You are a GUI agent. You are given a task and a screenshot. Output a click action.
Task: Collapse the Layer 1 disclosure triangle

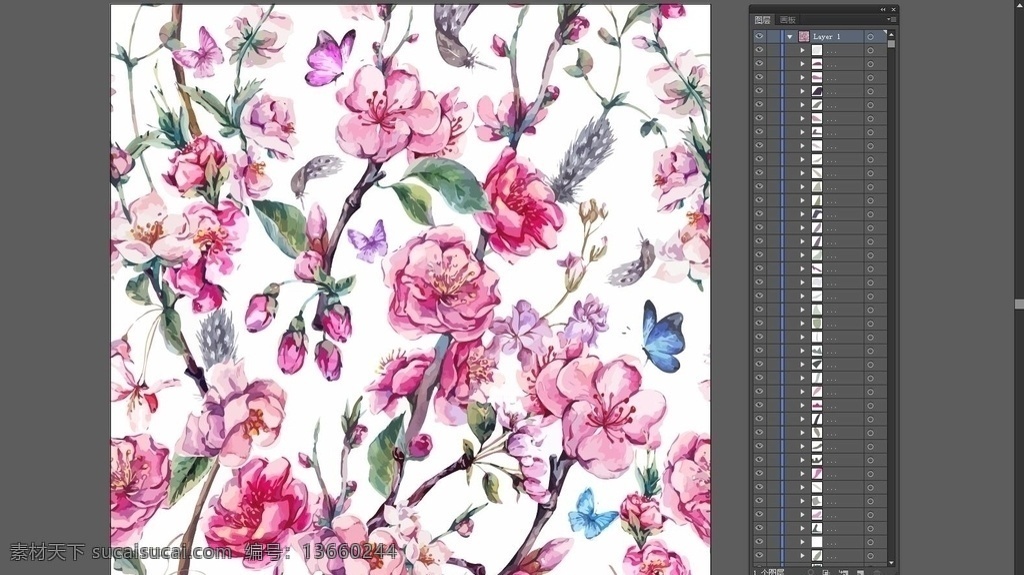point(790,37)
